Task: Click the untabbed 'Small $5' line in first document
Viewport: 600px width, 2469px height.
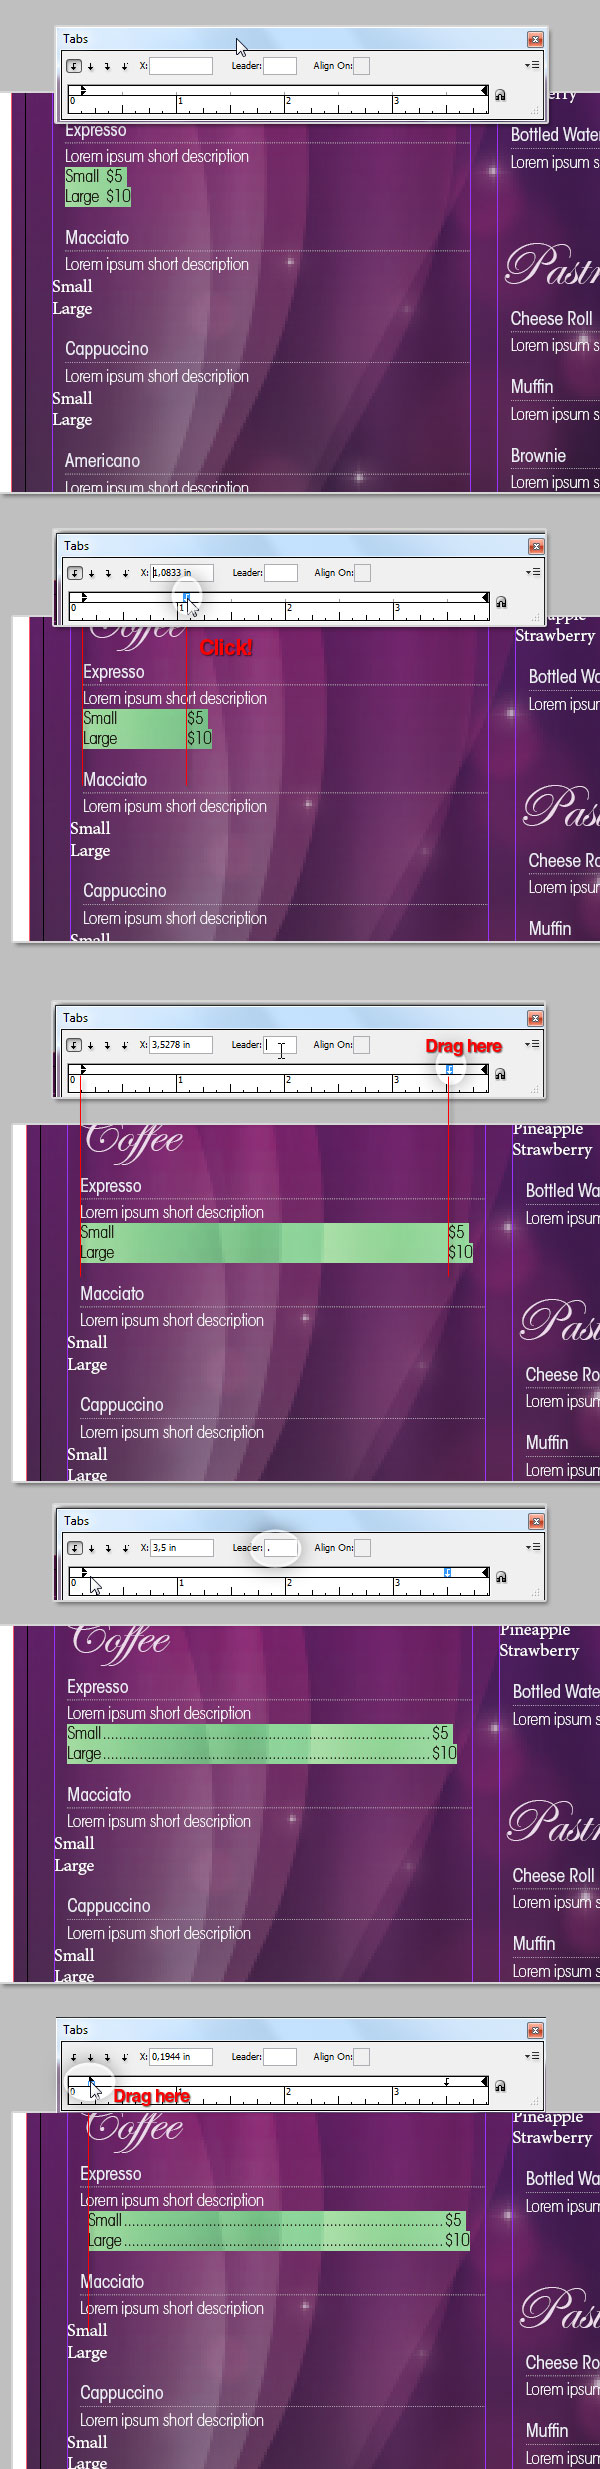Action: tap(94, 176)
